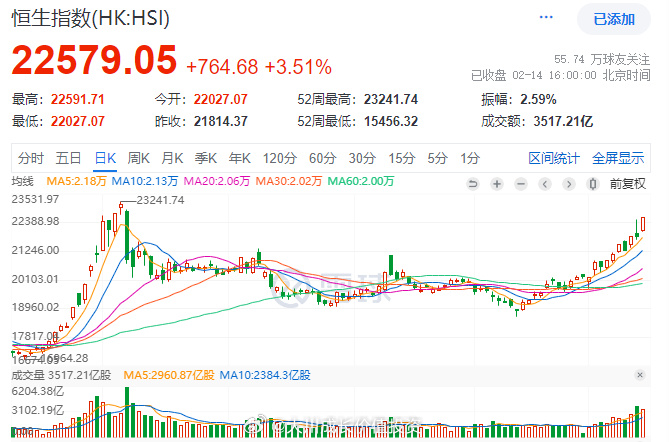Switch to the 1分 interval tab
This screenshot has width=669, height=442.
point(470,158)
